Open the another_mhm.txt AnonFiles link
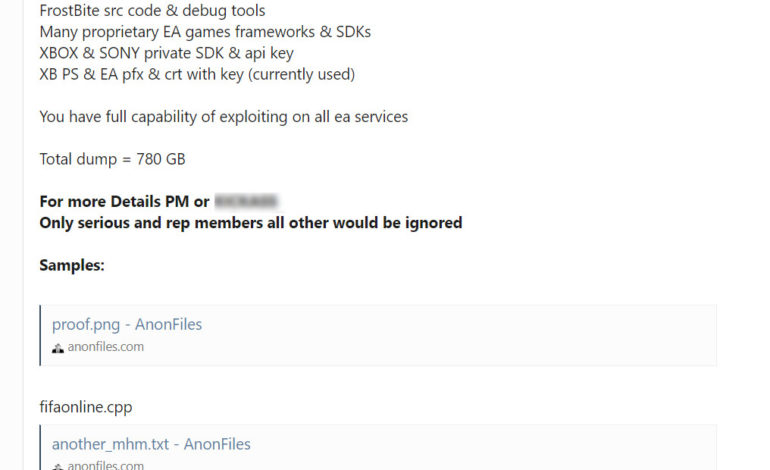The image size is (770, 470). pos(151,444)
